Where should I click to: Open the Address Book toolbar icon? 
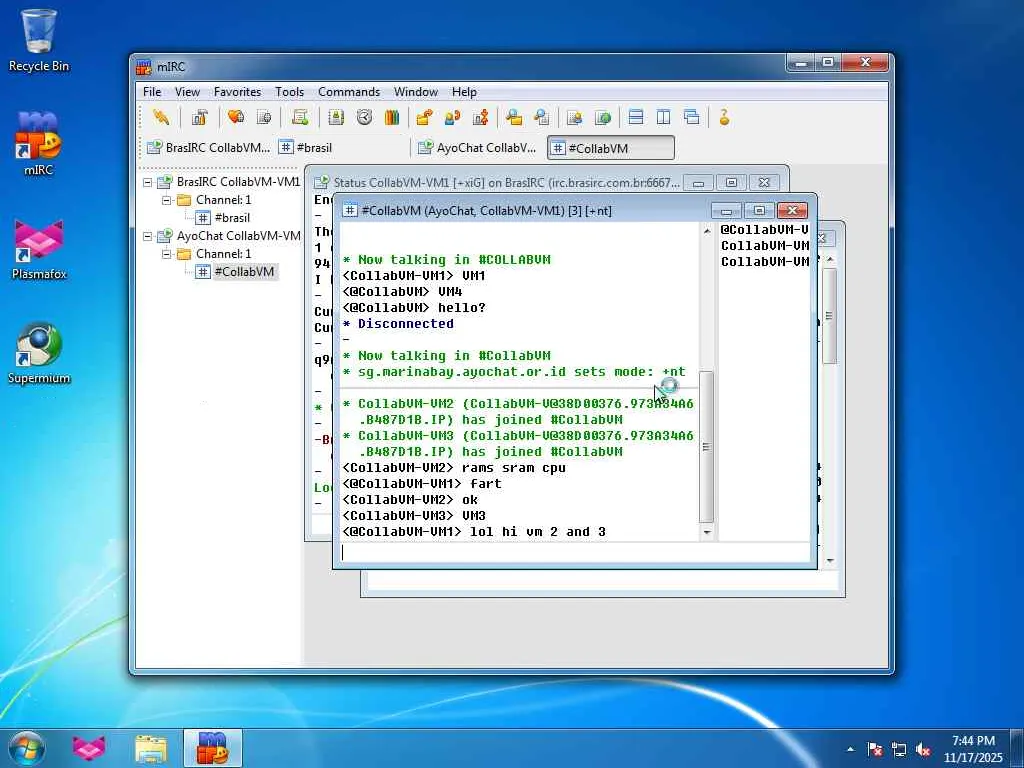[336, 118]
